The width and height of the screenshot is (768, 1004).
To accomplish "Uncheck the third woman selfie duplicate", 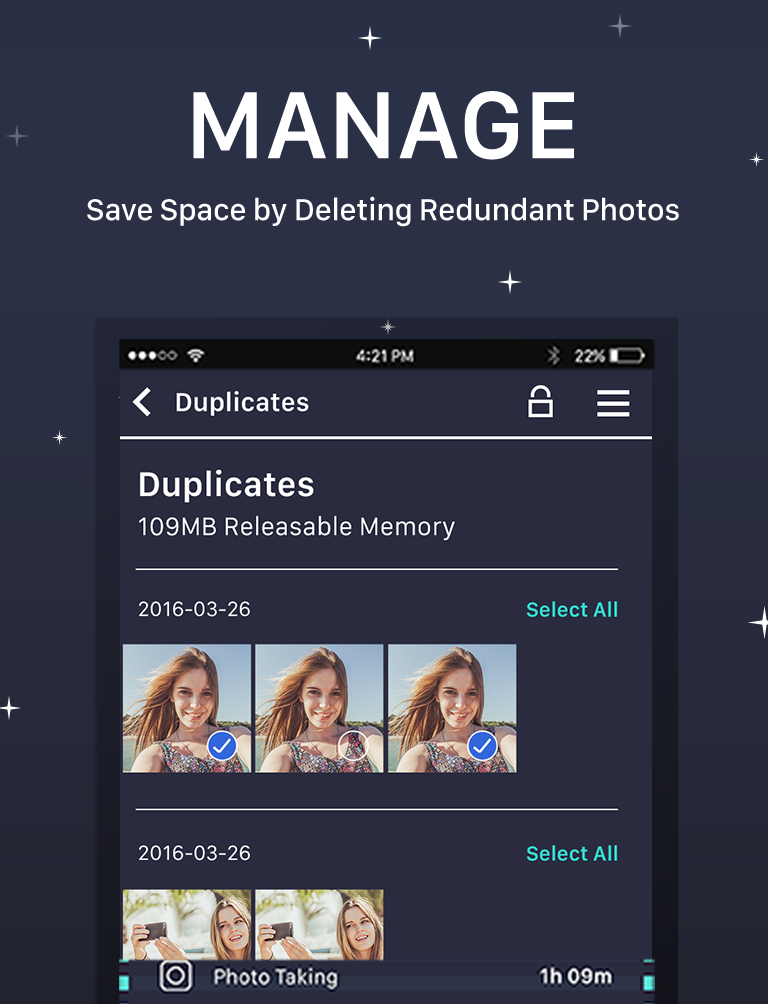I will point(483,746).
